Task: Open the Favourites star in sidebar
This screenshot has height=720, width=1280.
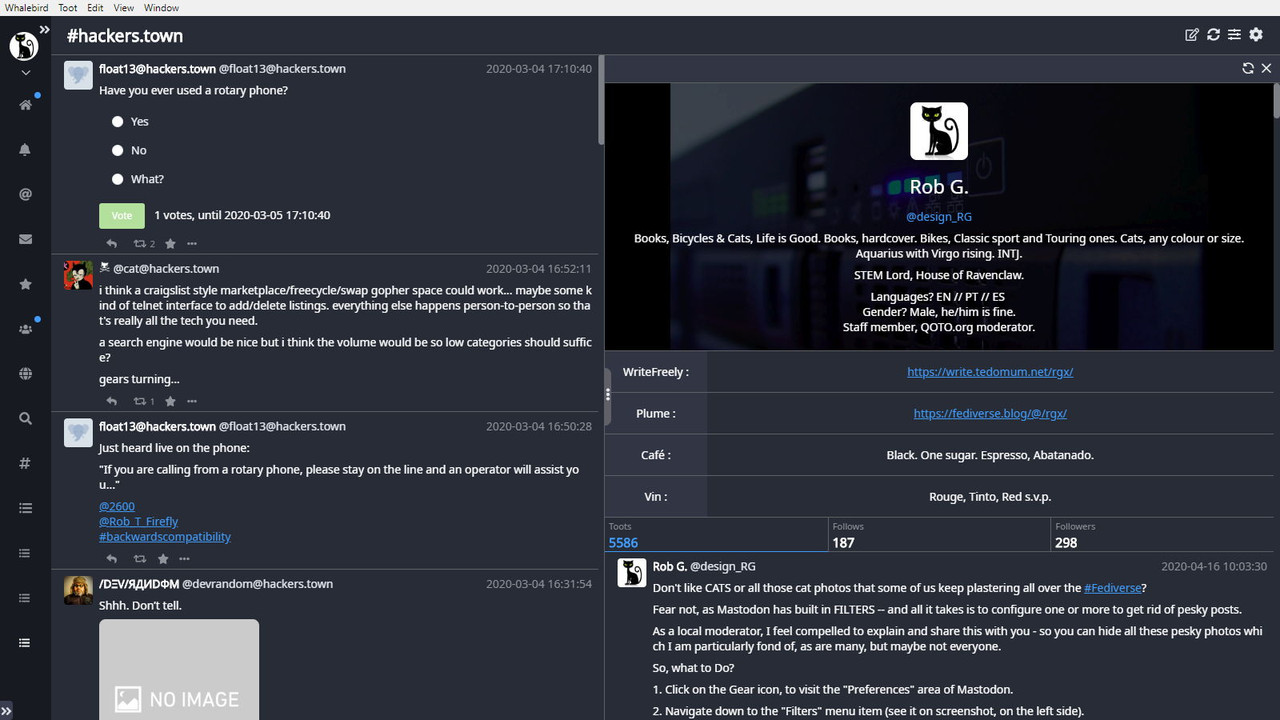Action: [25, 284]
